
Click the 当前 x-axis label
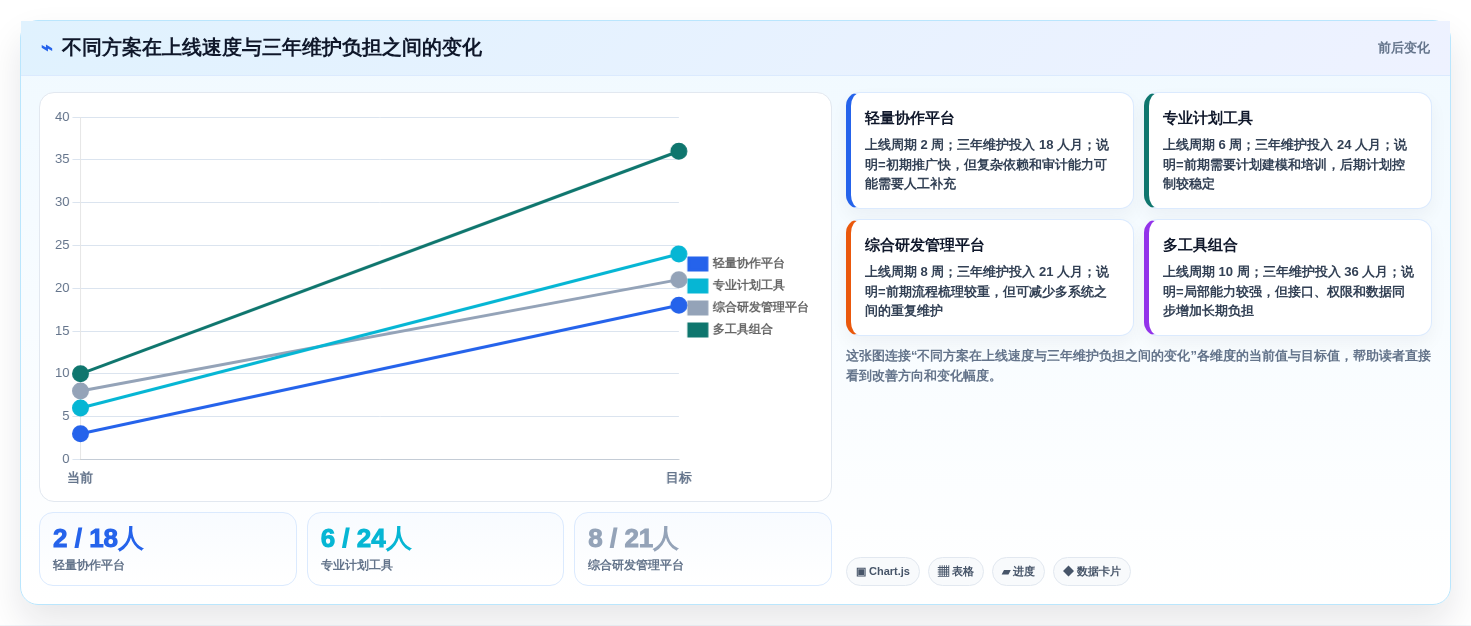(80, 478)
